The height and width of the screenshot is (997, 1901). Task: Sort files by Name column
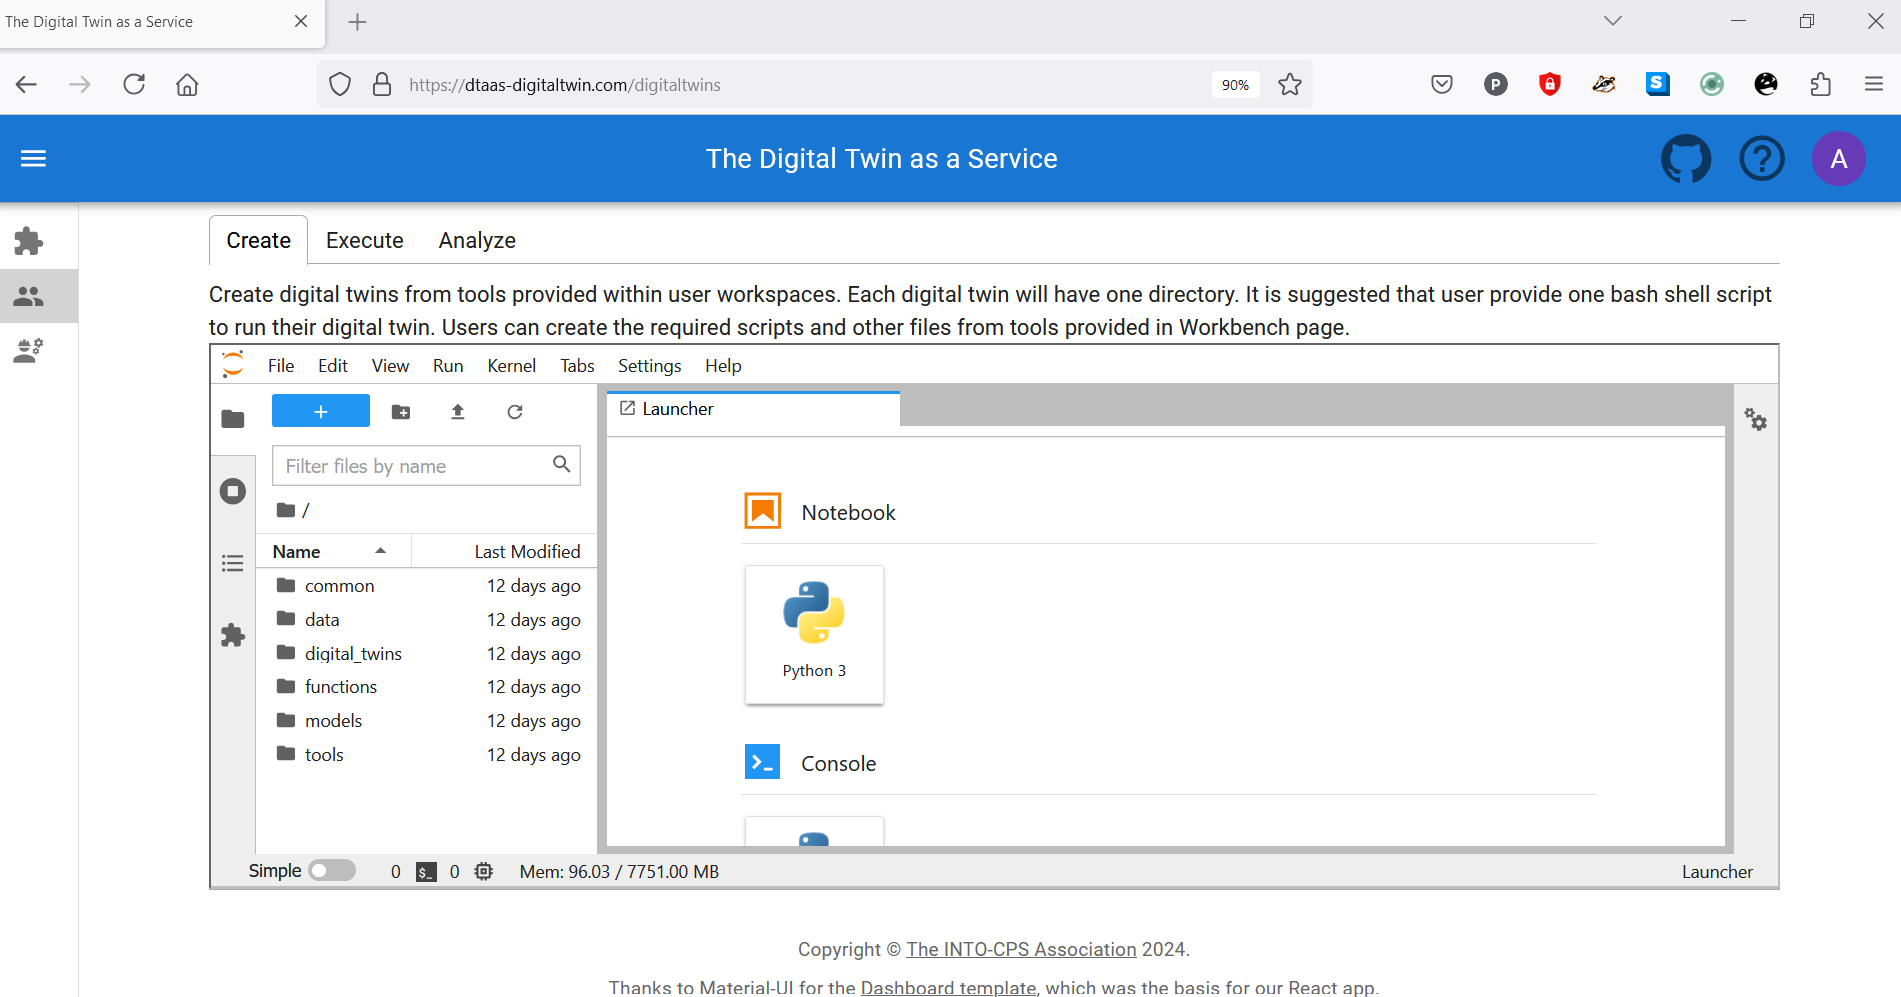[297, 552]
